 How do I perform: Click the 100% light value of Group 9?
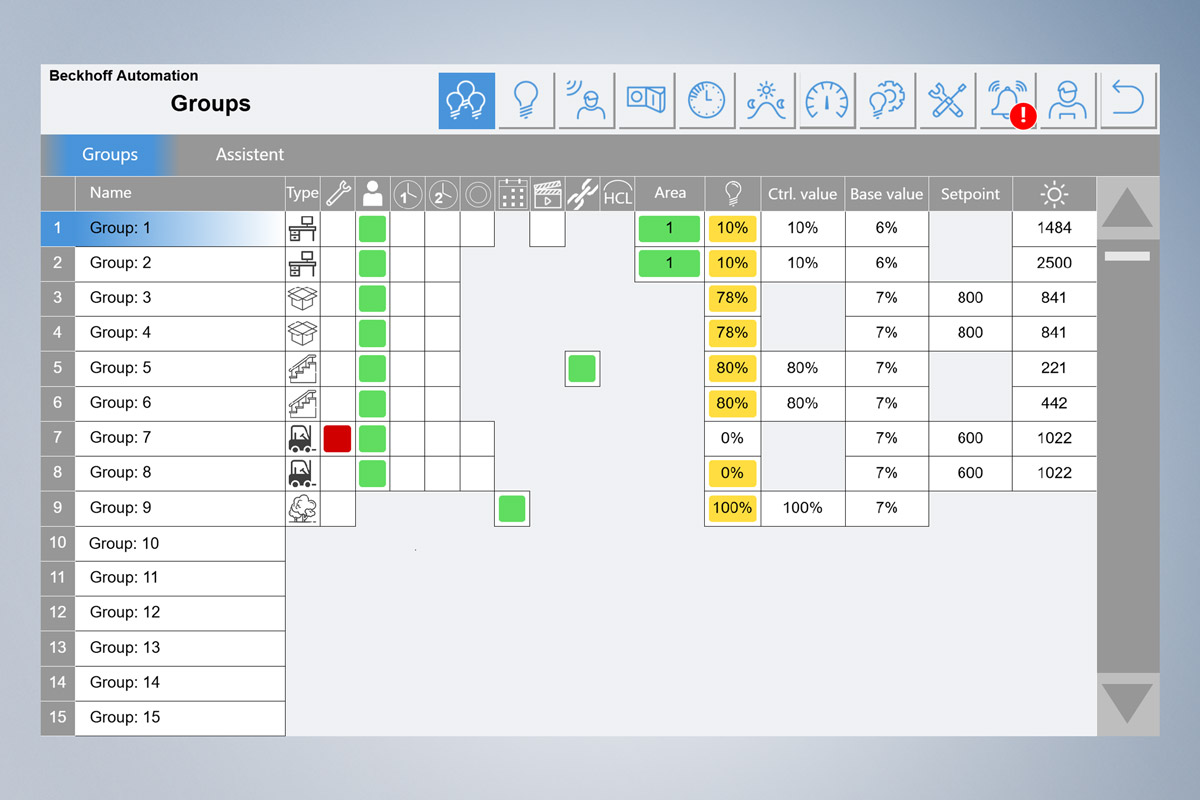point(732,508)
